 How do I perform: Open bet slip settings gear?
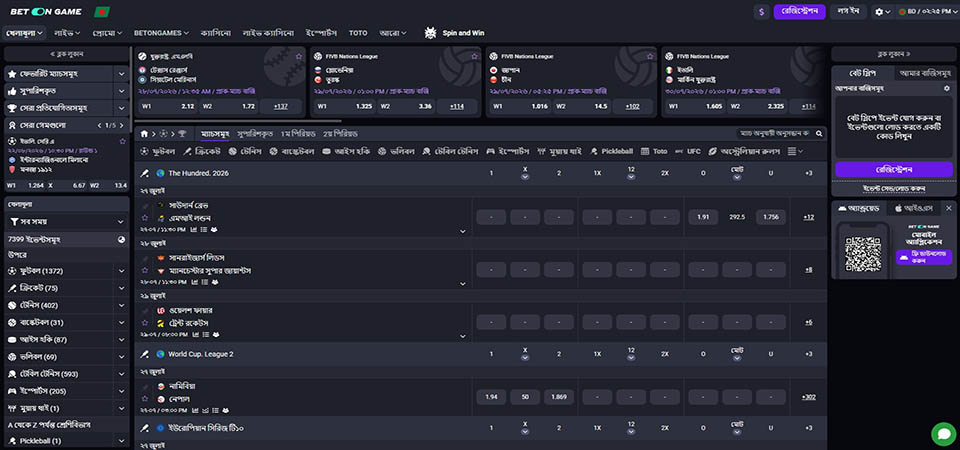point(947,88)
